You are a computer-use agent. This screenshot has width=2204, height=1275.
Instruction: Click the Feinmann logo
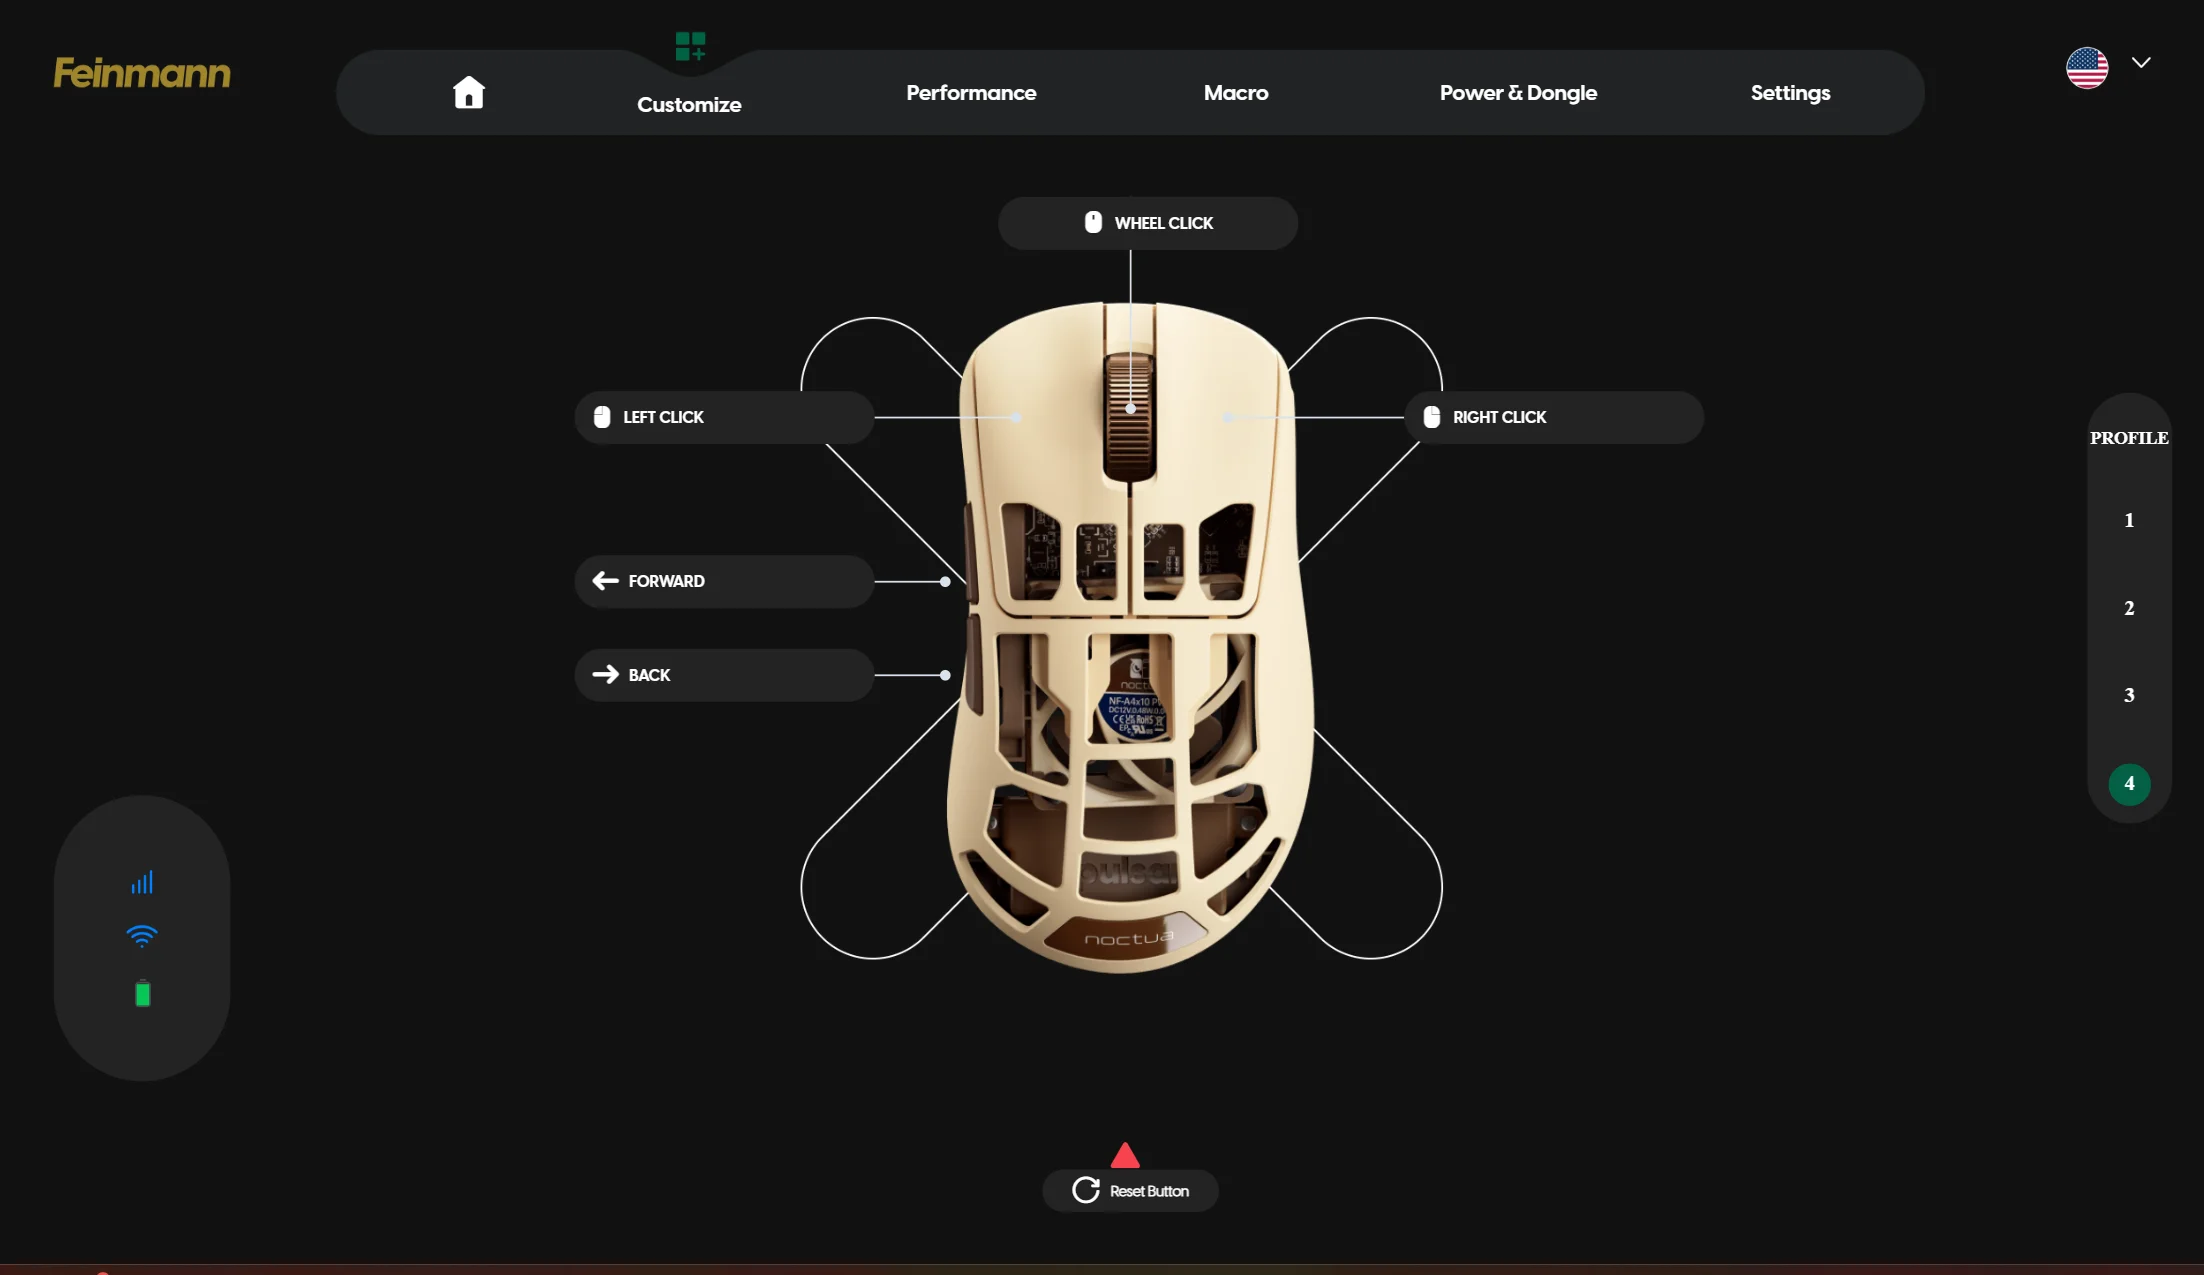(142, 73)
